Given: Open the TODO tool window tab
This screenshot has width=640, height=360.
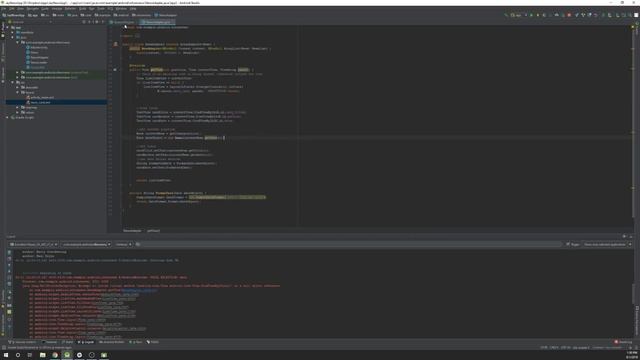Looking at the screenshot, I should [x=153, y=342].
